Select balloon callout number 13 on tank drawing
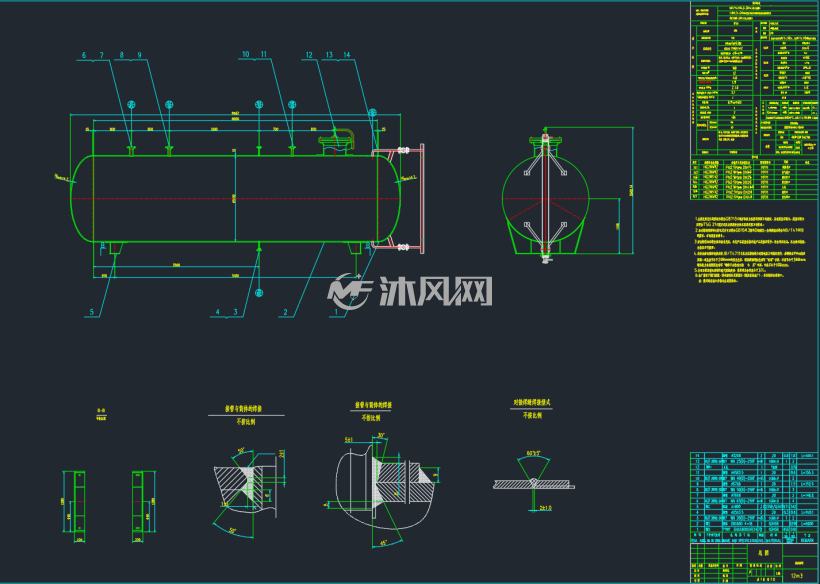The width and height of the screenshot is (820, 584). click(x=329, y=55)
